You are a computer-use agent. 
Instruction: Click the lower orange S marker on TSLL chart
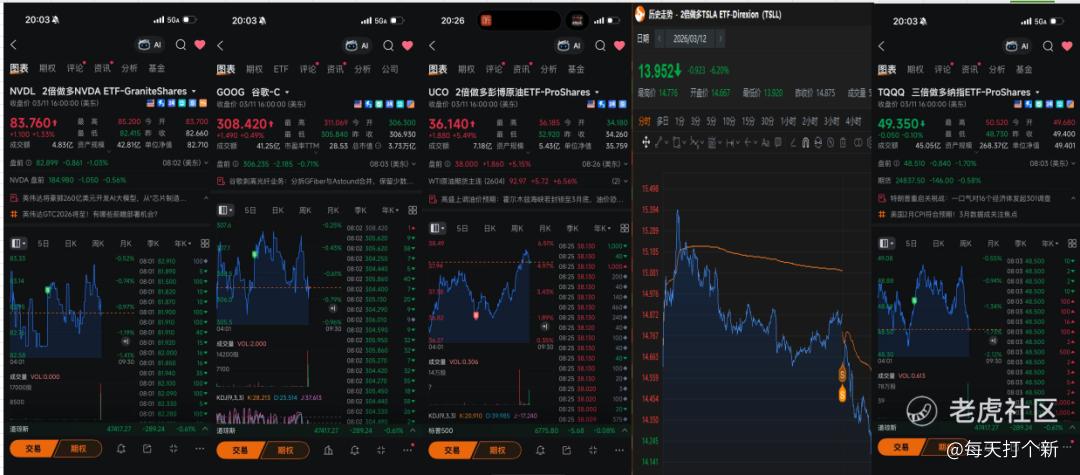coord(842,394)
